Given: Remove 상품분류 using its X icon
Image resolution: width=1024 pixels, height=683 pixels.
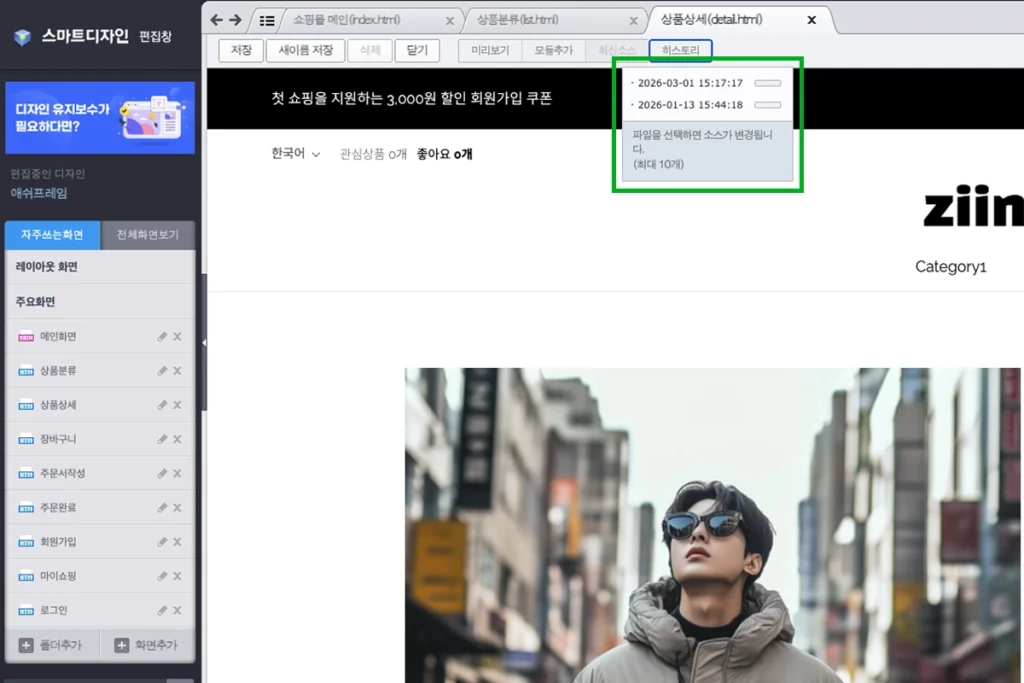Looking at the screenshot, I should (177, 371).
